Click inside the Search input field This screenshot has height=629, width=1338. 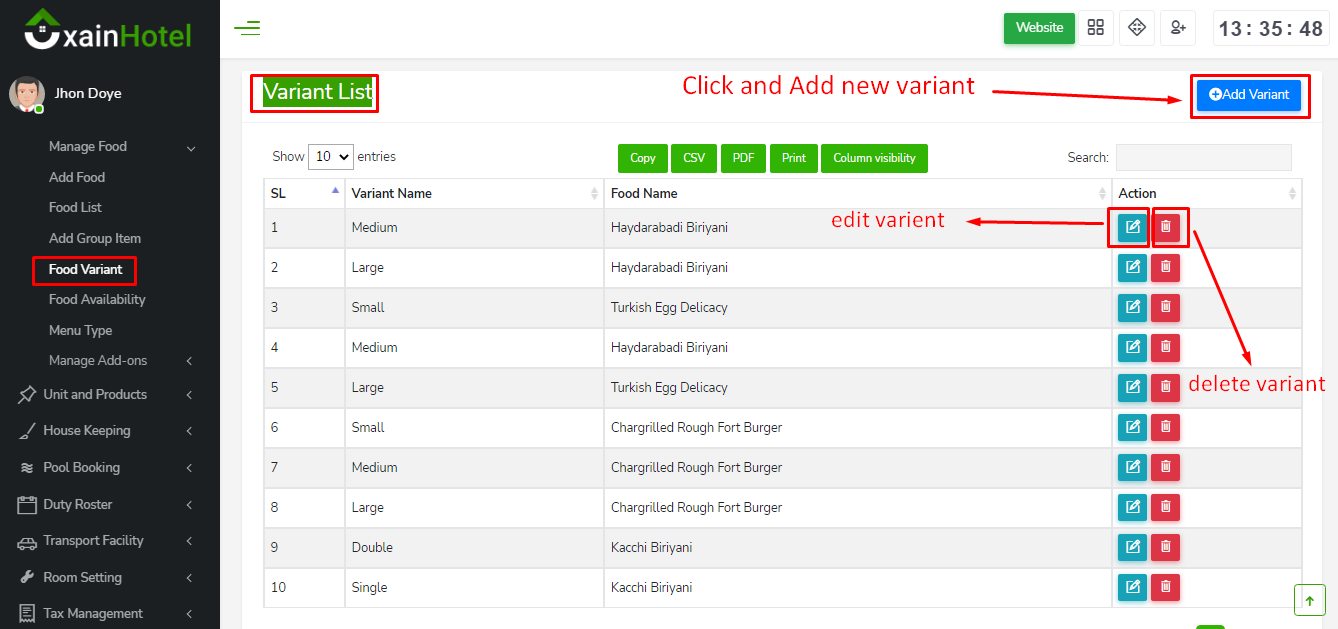1203,158
